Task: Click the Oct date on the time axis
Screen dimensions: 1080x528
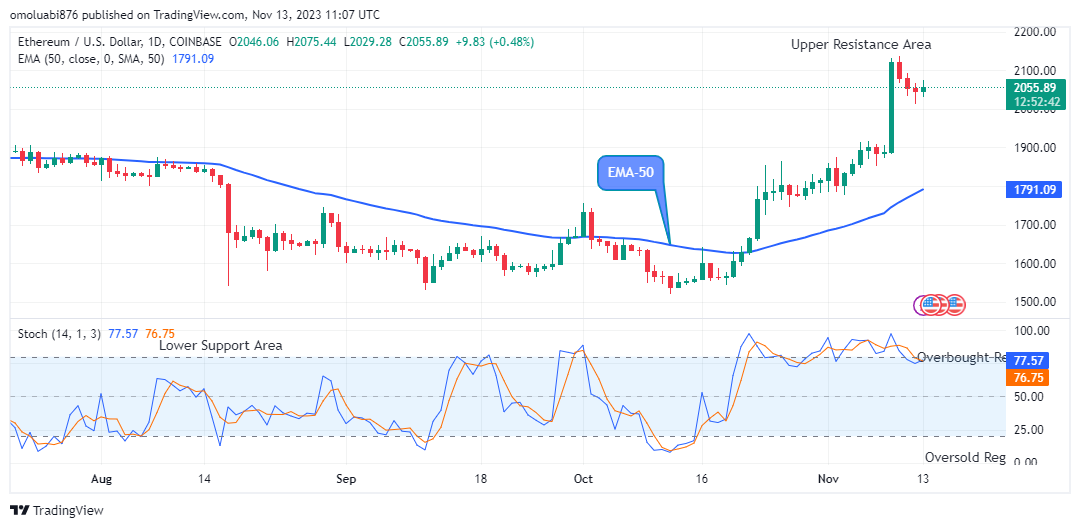Action: click(583, 479)
